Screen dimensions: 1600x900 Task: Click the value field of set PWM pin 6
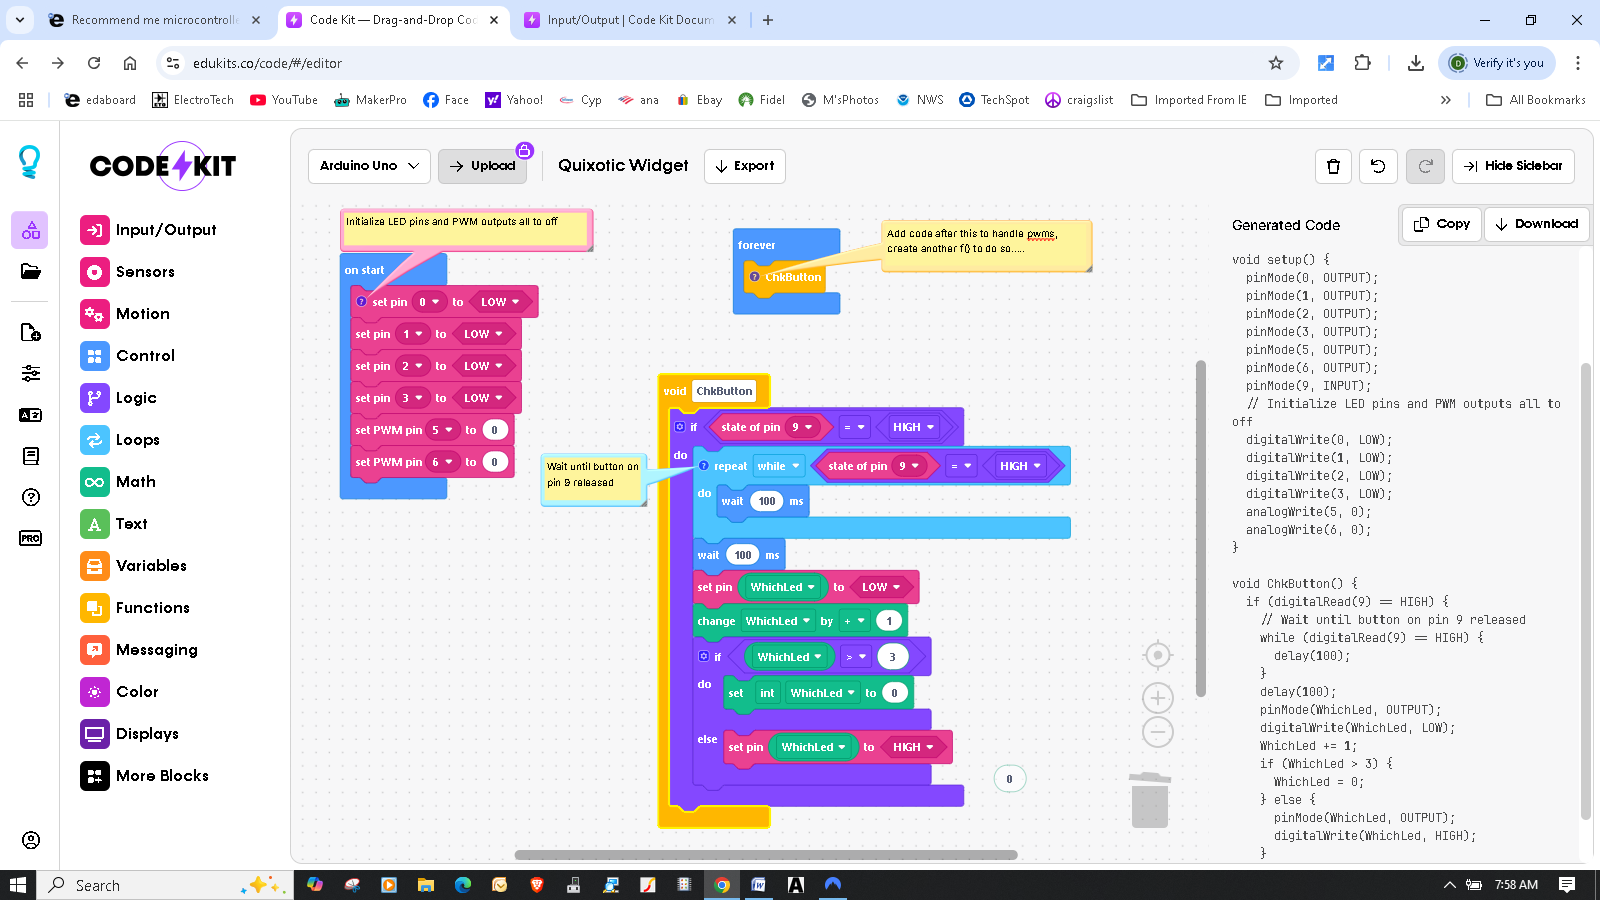(494, 462)
